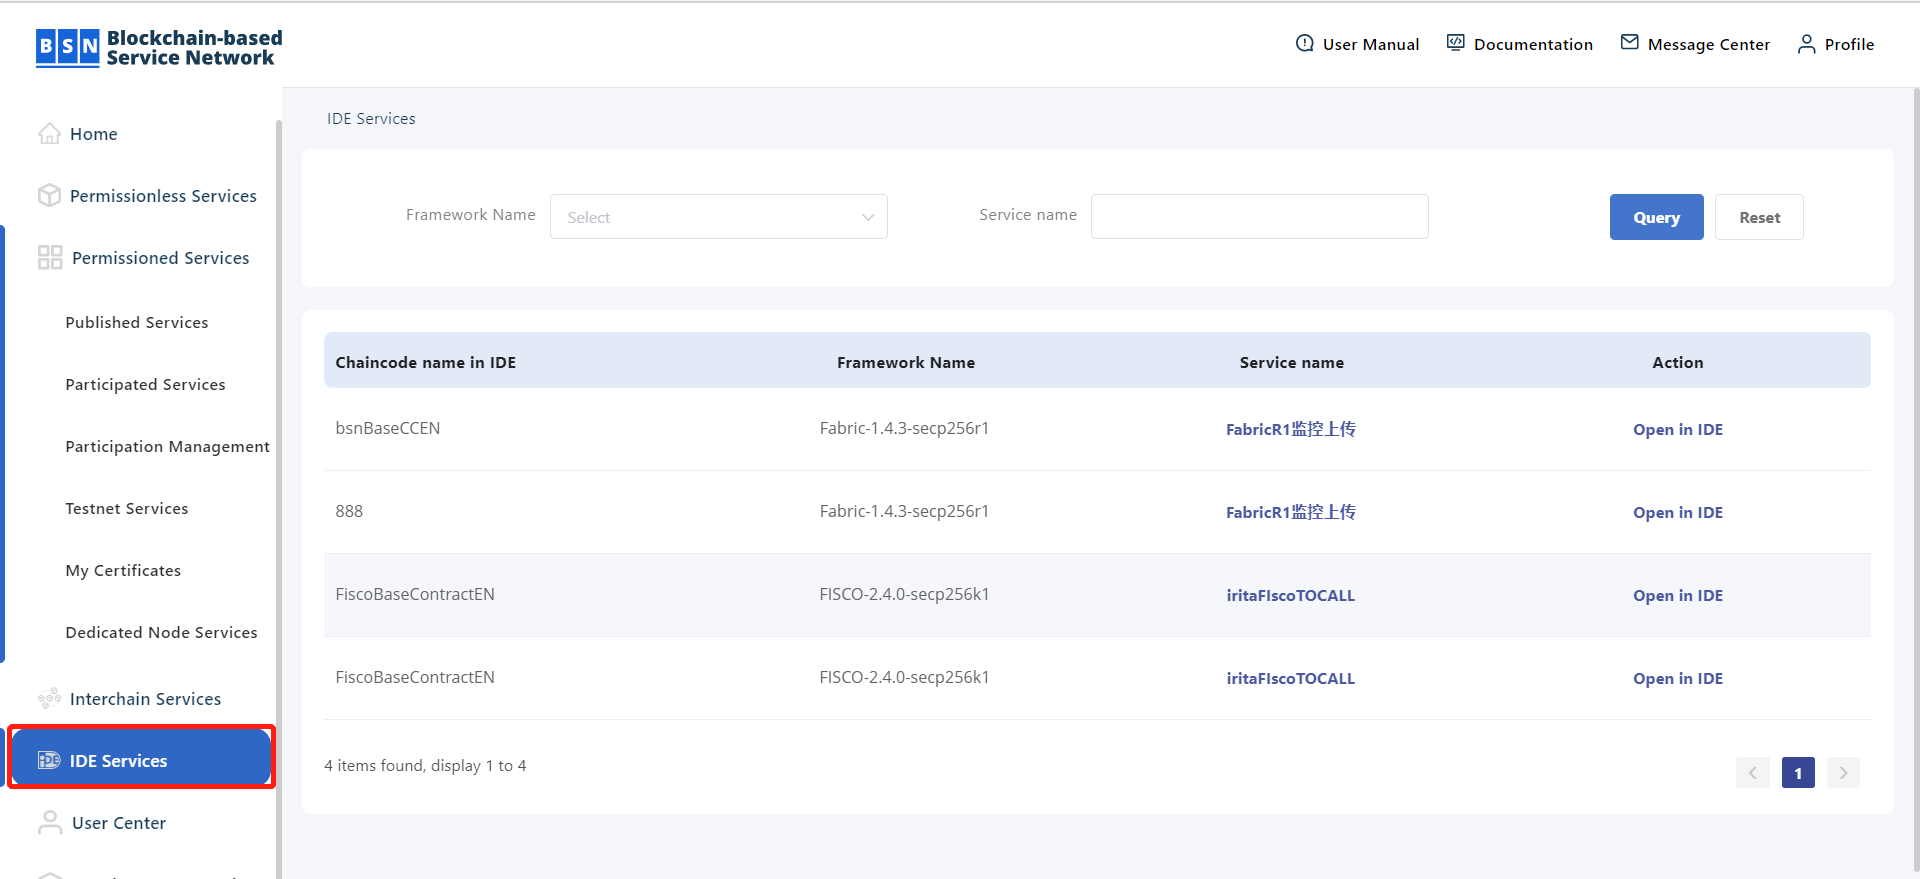Image resolution: width=1920 pixels, height=879 pixels.
Task: Open the Message Center link
Action: (x=1709, y=44)
